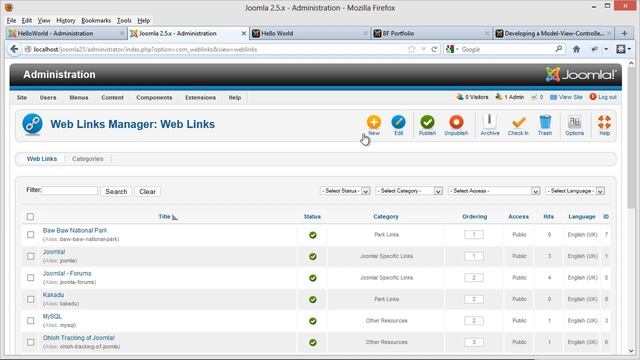Image resolution: width=640 pixels, height=360 pixels.
Task: Switch to the HelloWorld - Administration browser tab
Action: click(x=67, y=33)
